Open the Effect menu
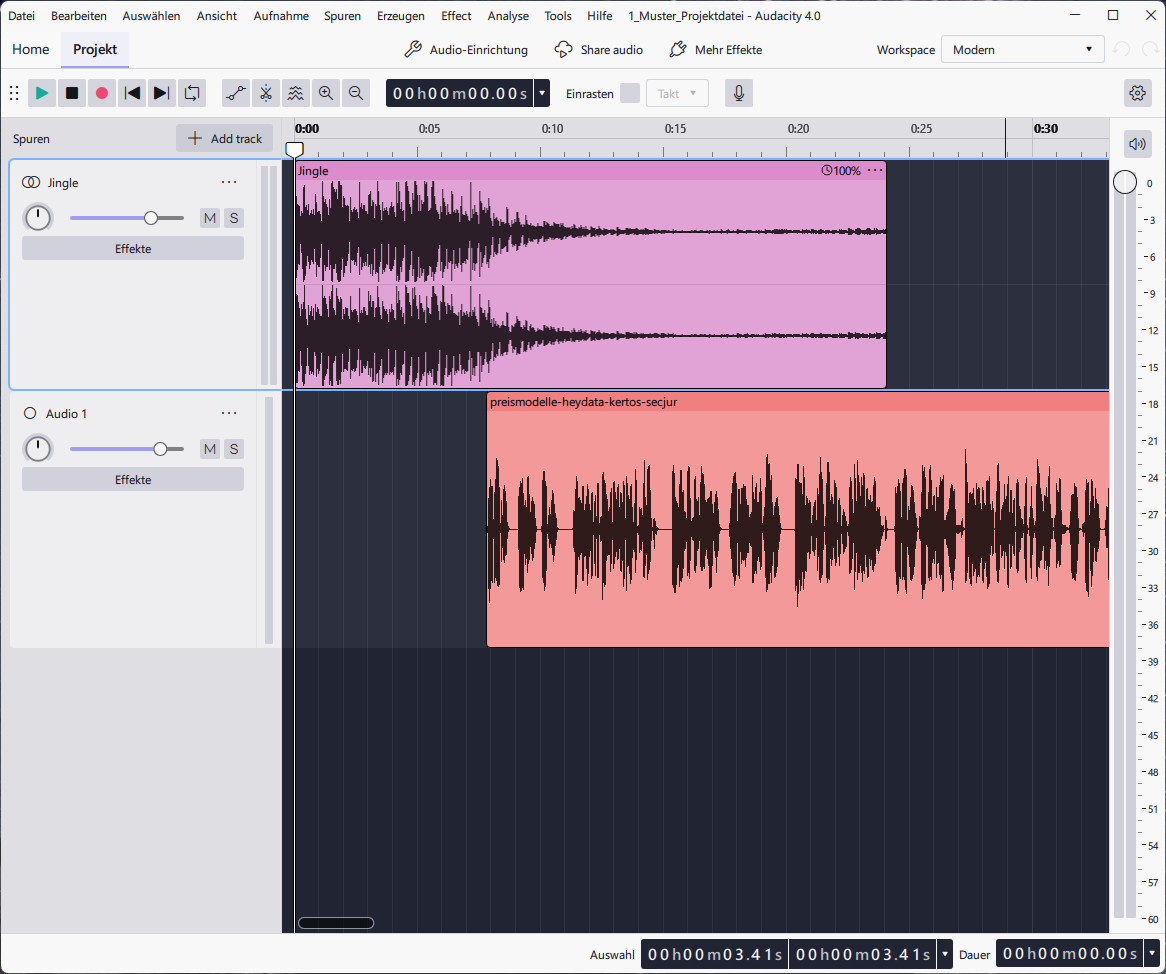 tap(456, 16)
